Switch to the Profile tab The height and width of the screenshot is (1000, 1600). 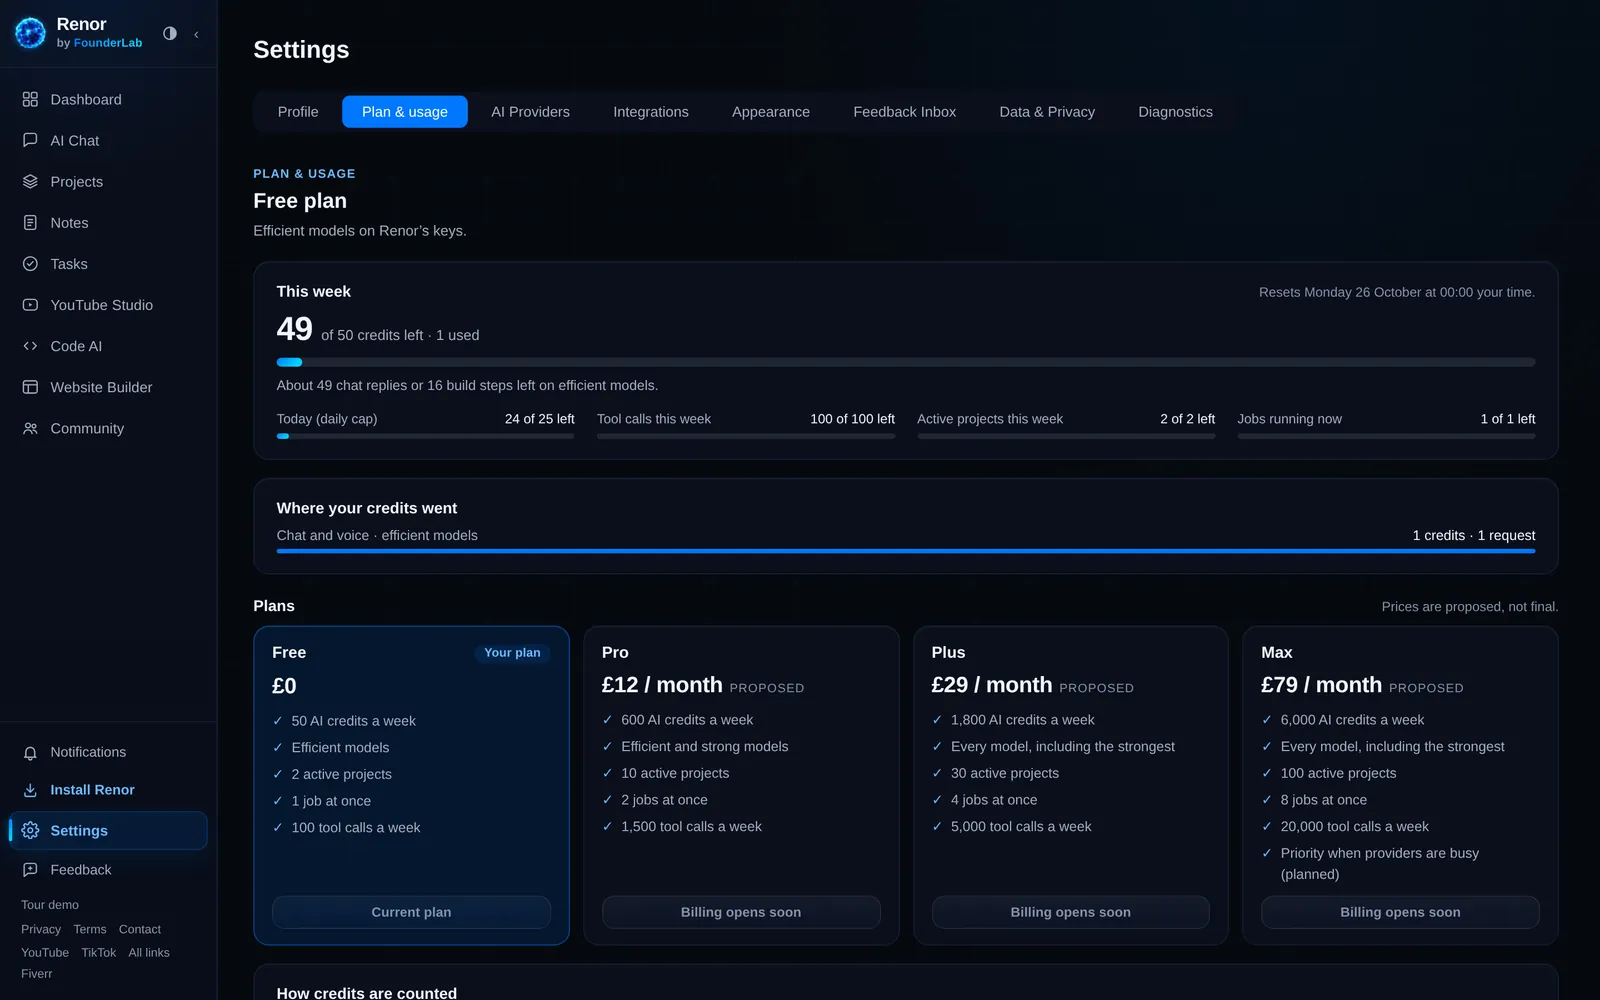[298, 112]
